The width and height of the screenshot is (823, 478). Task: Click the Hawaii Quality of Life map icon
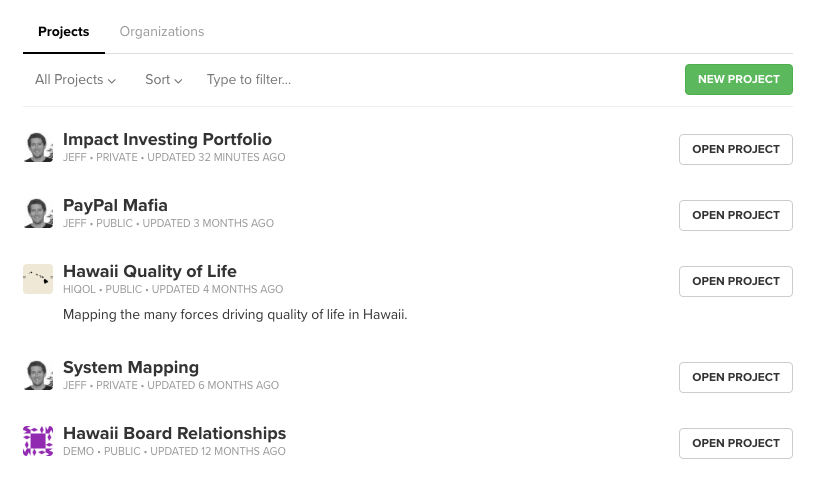point(38,280)
